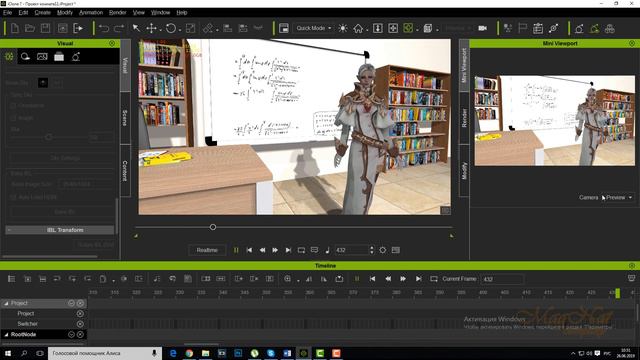Pause playback in the player controls
The width and height of the screenshot is (640, 360).
(236, 250)
